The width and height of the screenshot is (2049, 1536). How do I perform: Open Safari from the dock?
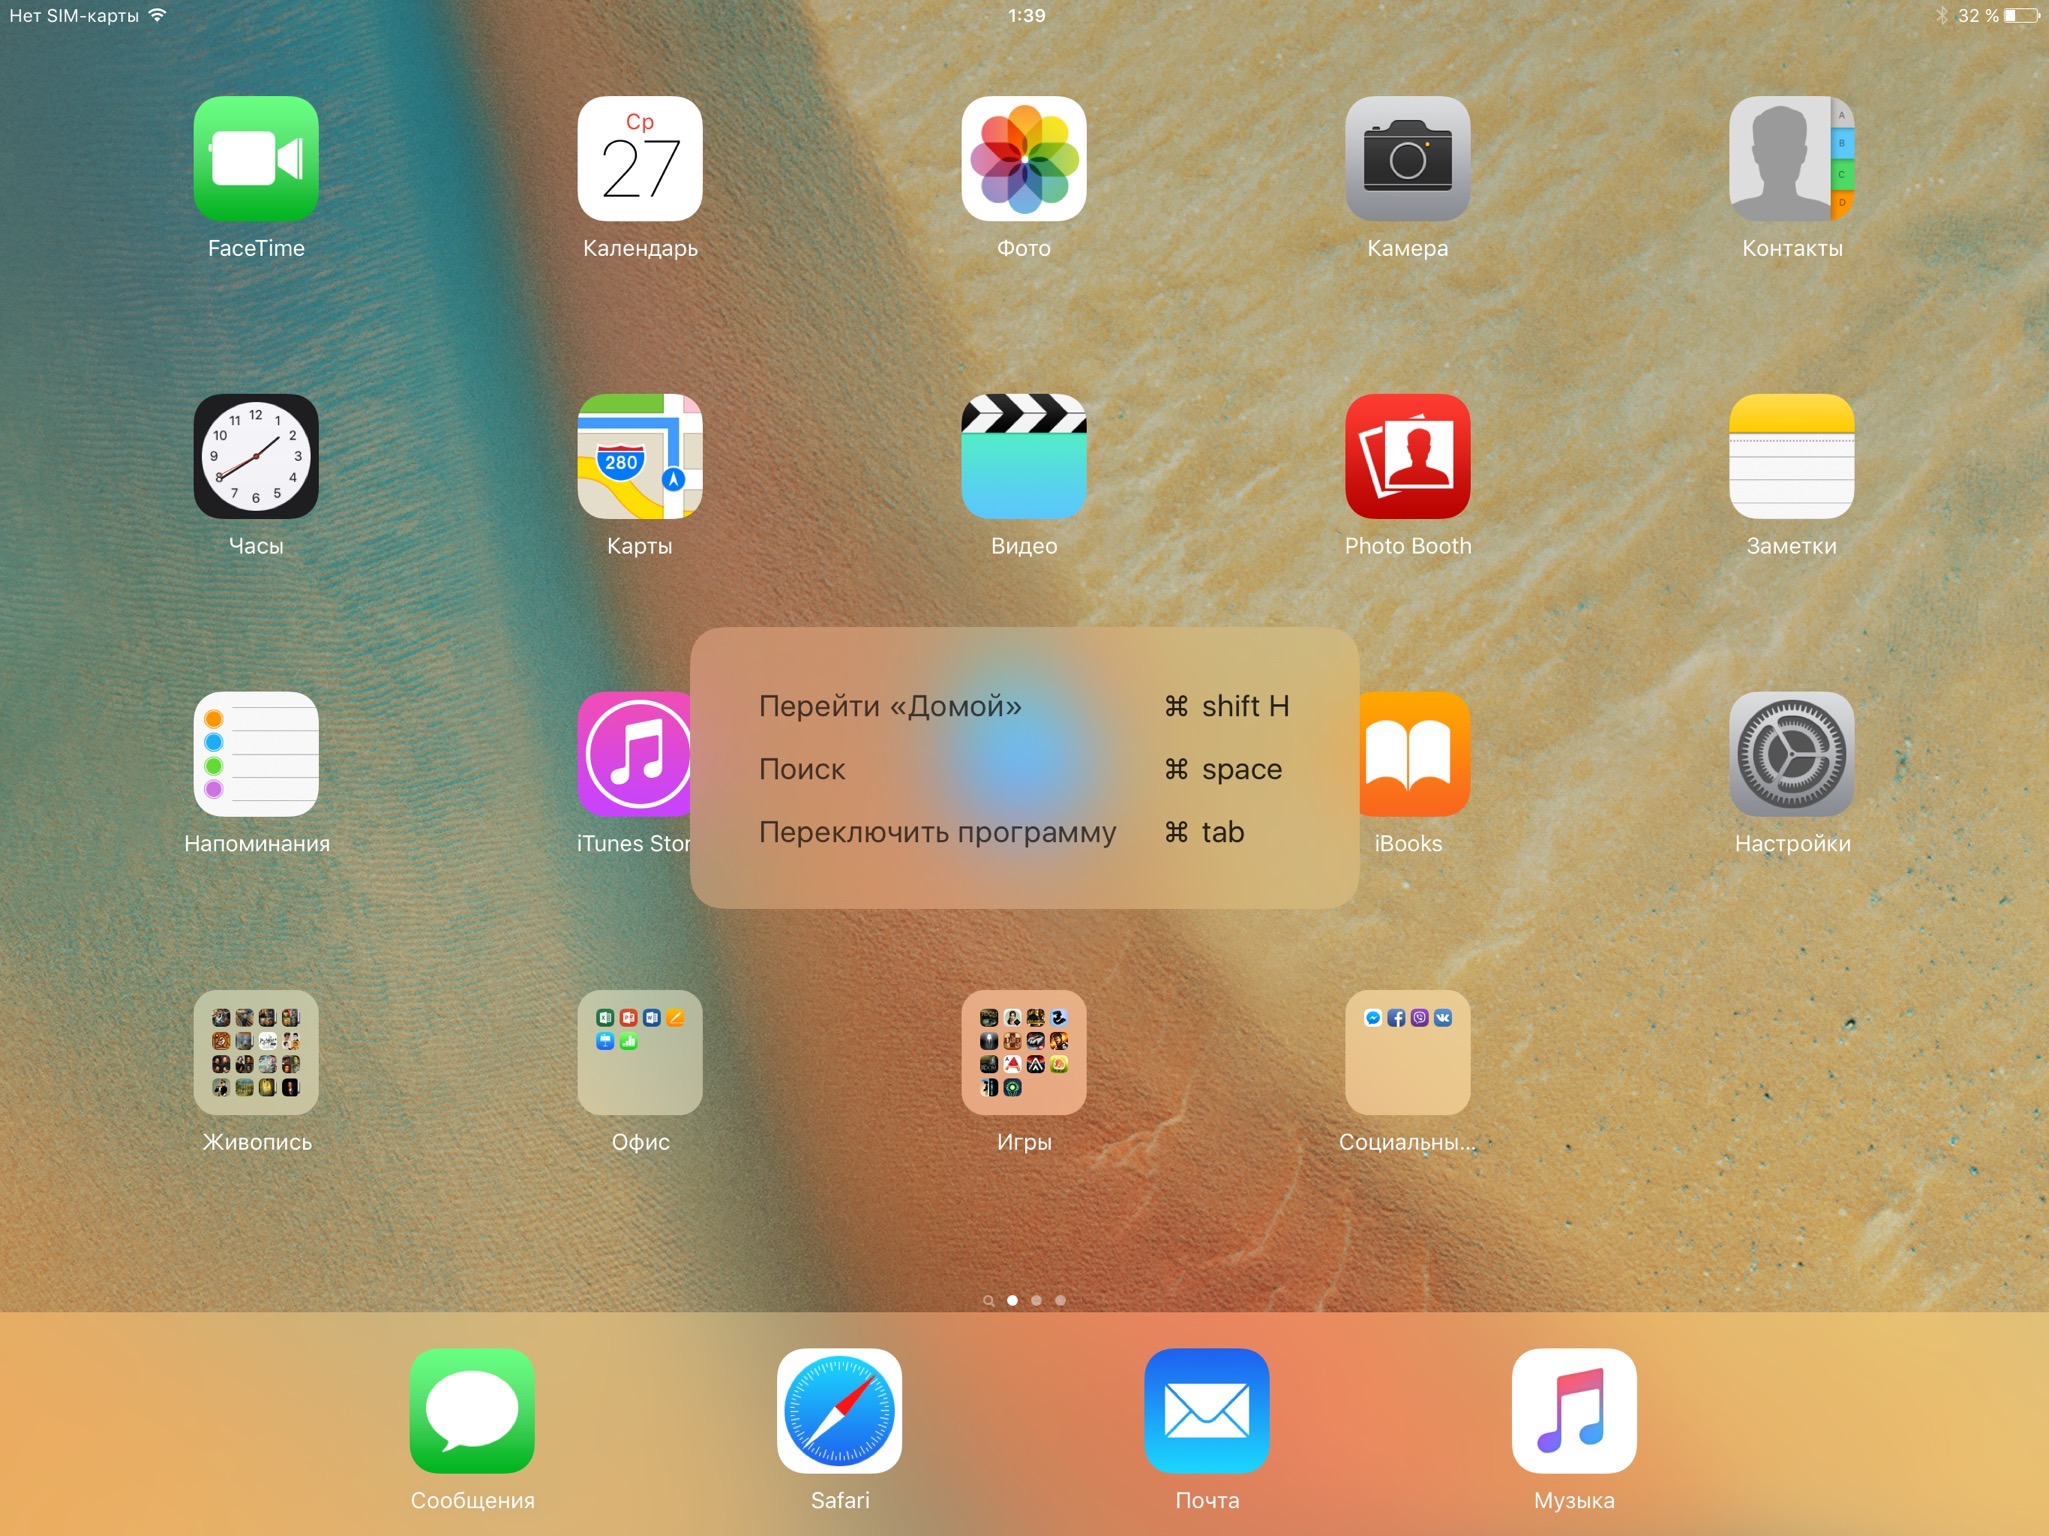point(839,1410)
